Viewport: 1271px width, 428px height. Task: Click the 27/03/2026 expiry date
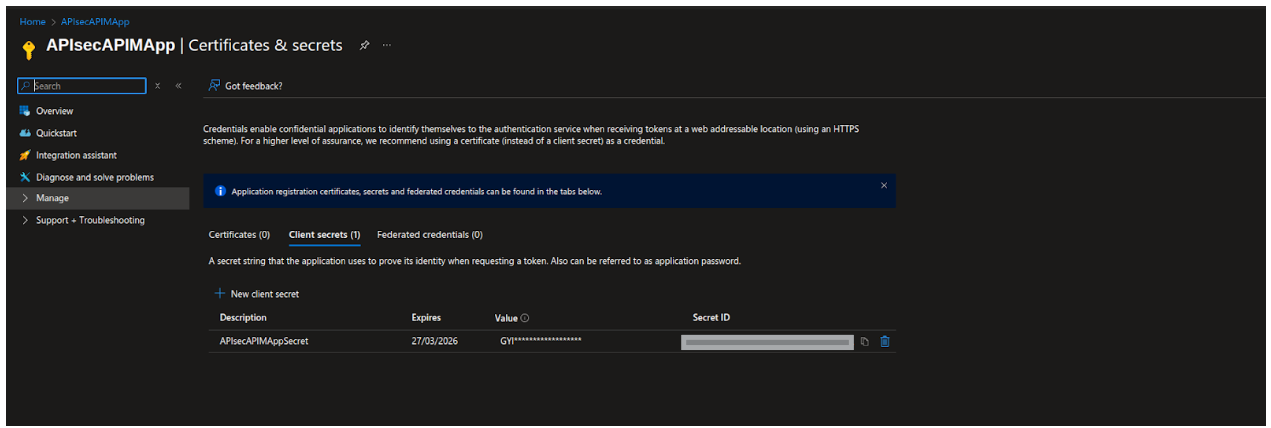click(x=436, y=341)
